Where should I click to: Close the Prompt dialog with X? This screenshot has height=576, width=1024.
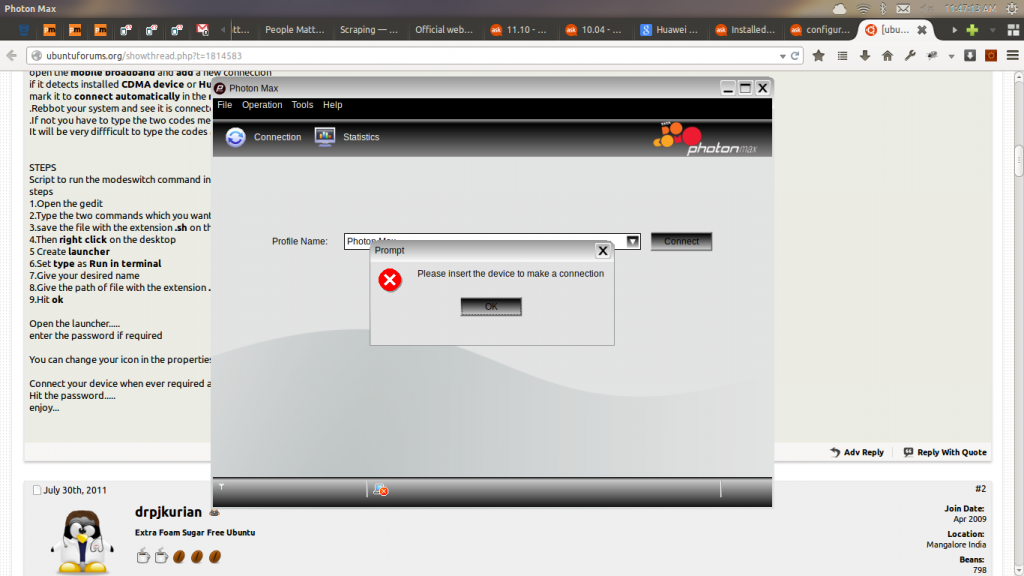[x=603, y=251]
